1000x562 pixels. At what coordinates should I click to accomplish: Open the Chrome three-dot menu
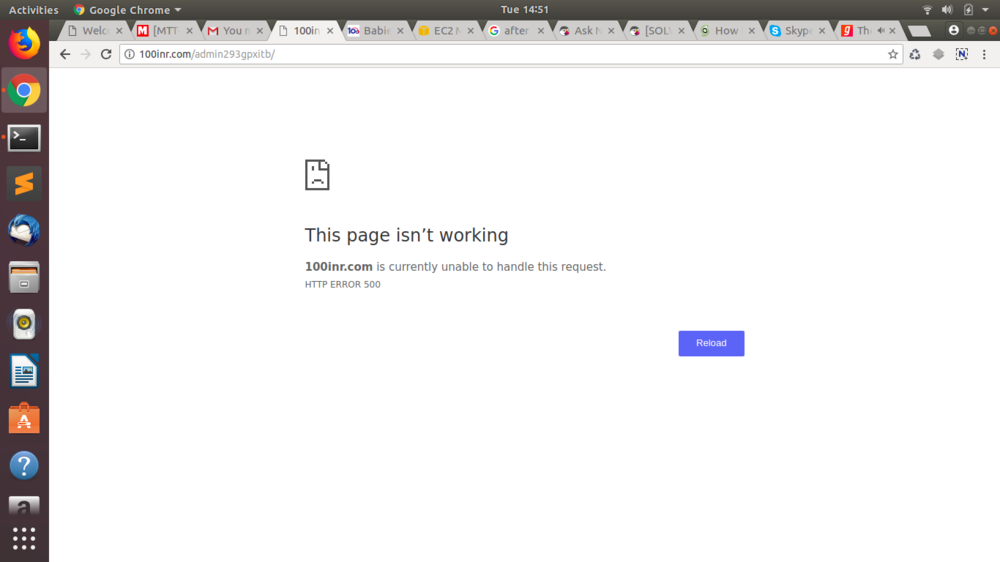[984, 54]
